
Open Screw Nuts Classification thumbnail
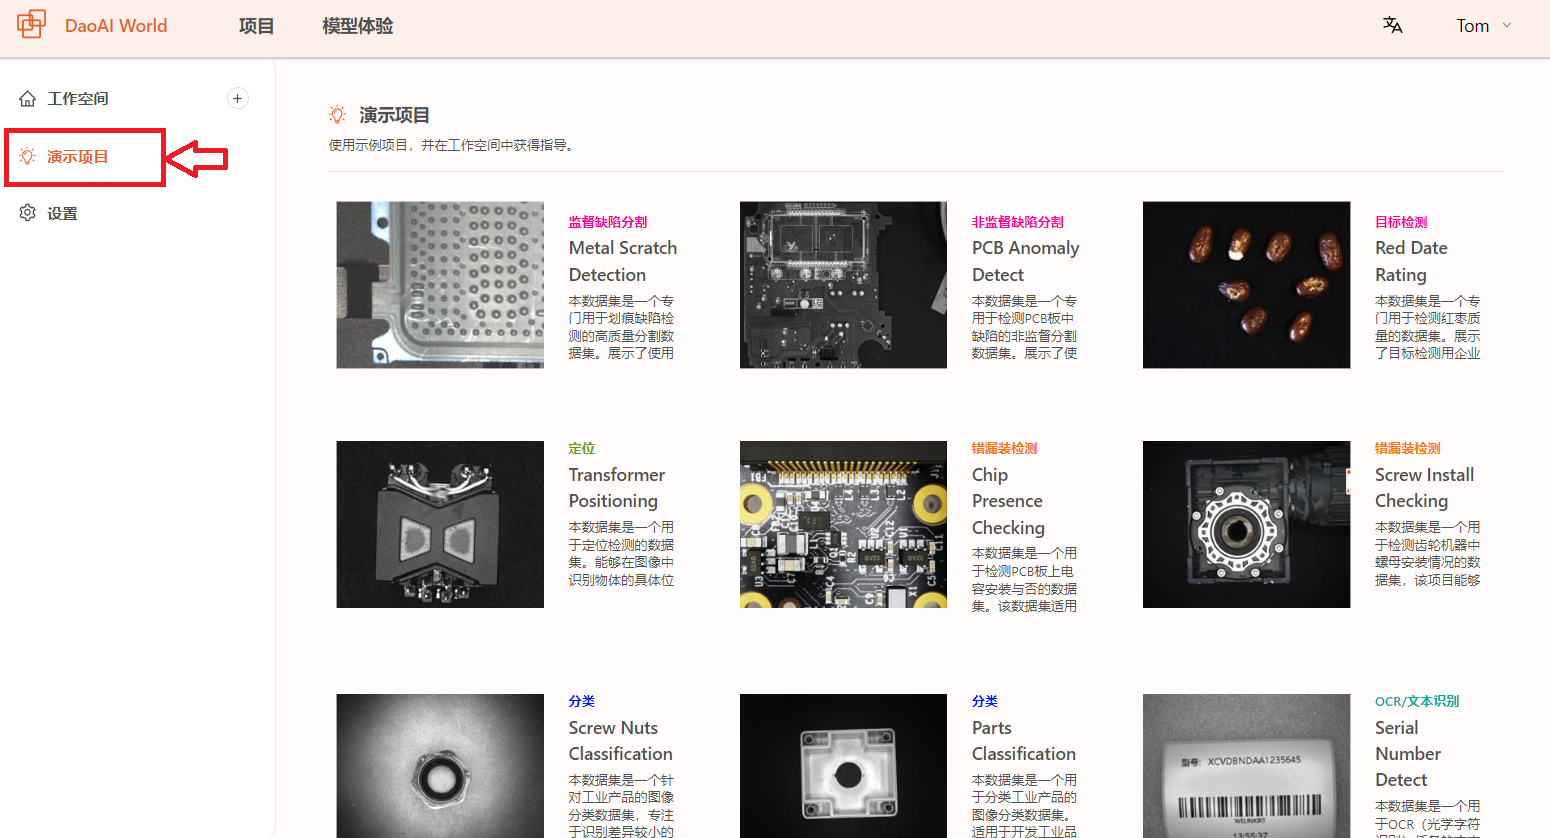click(440, 766)
